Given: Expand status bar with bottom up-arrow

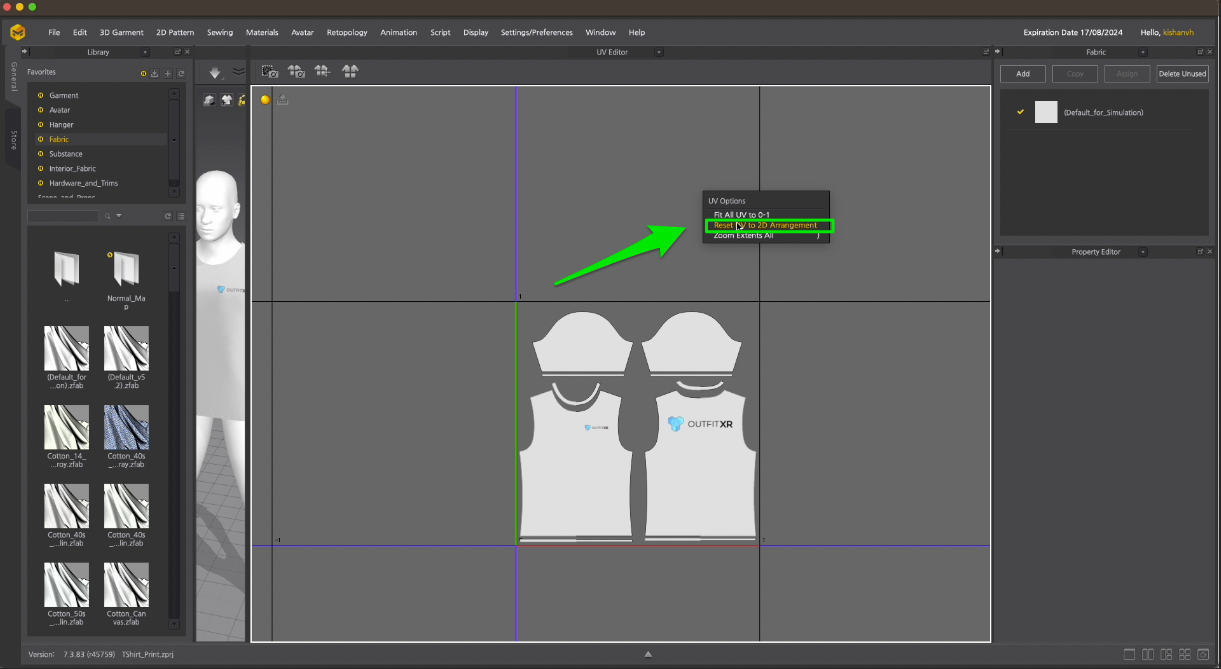Looking at the screenshot, I should pos(648,655).
